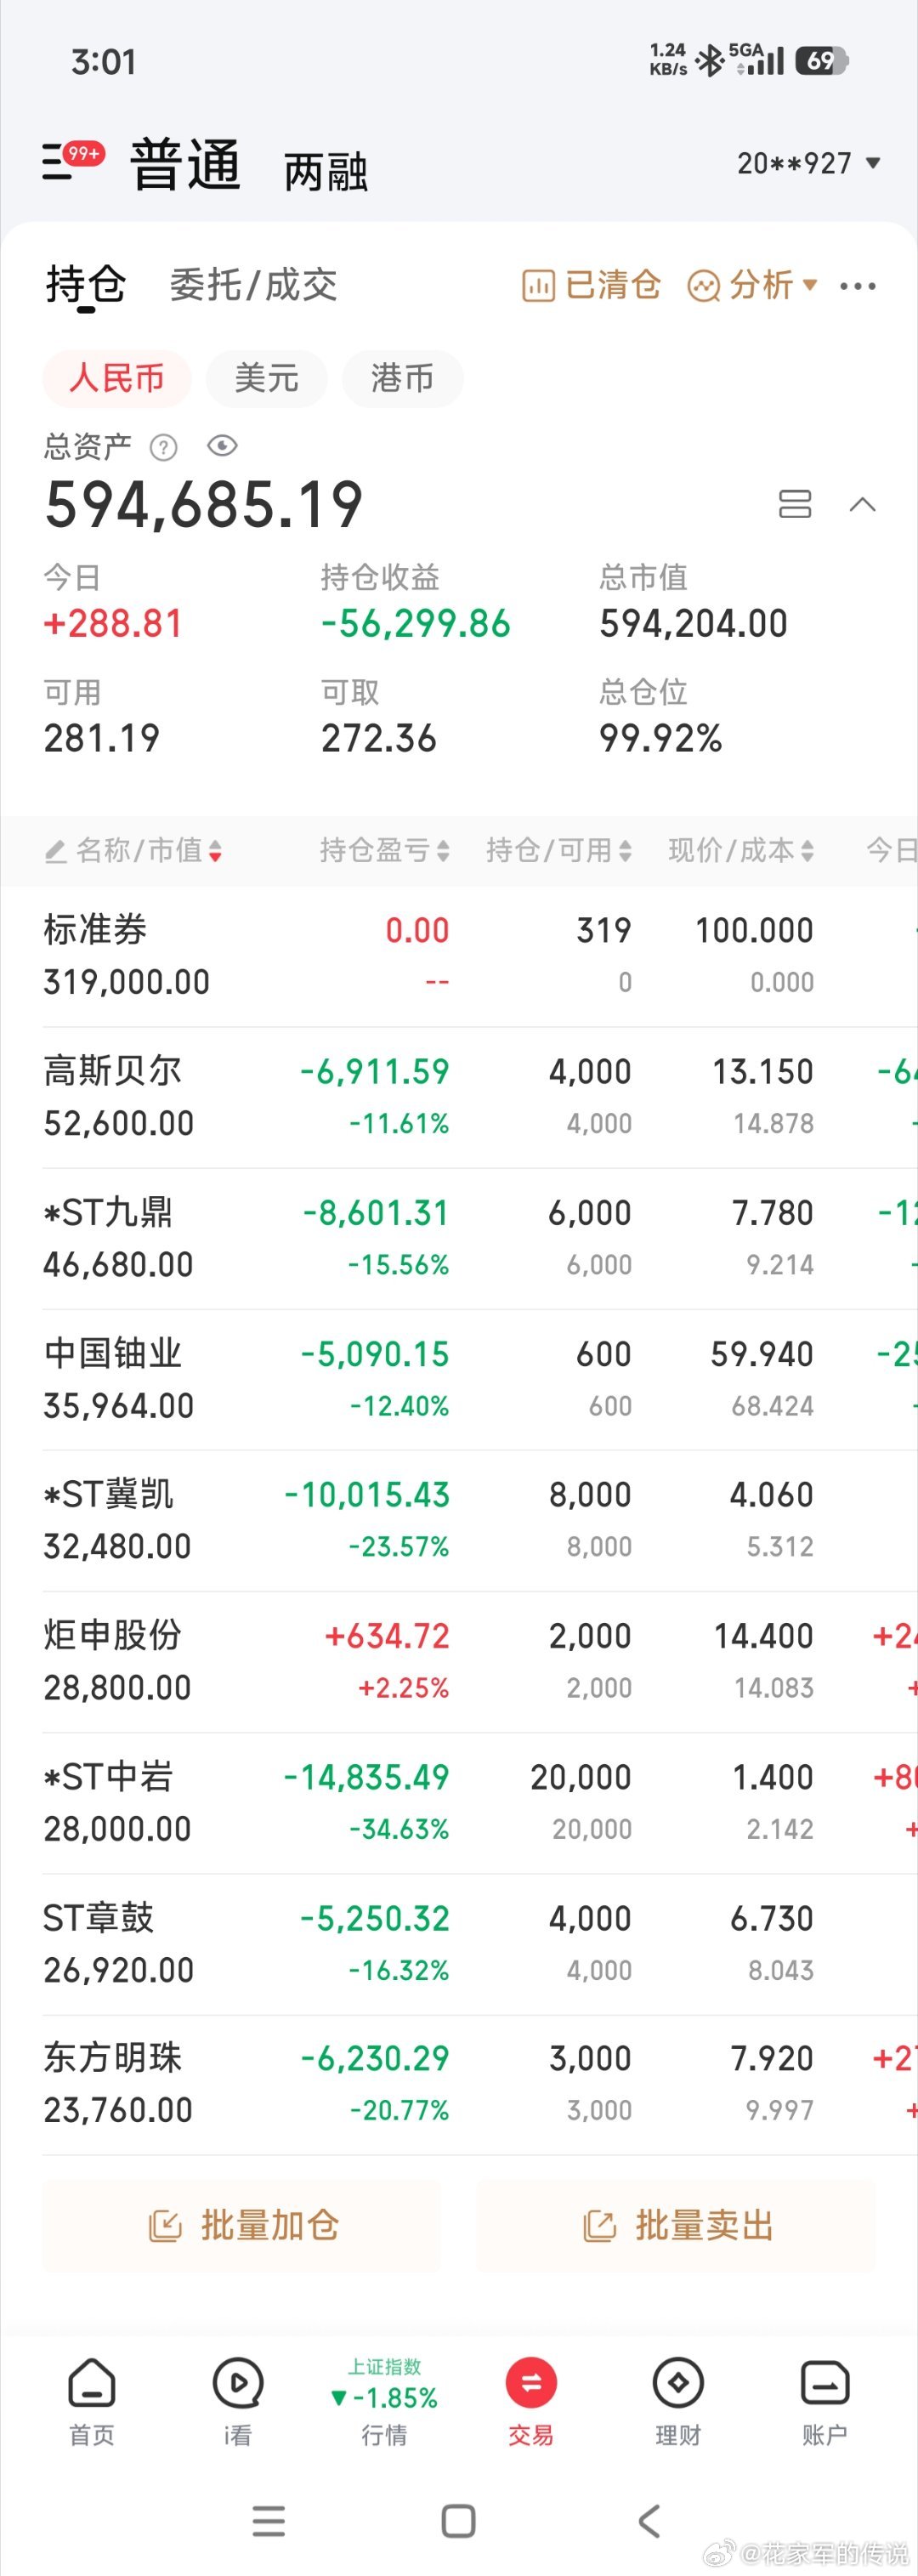Screen dimensions: 918x2576
Task: Sort by 持仓/可用 column
Action: (559, 850)
